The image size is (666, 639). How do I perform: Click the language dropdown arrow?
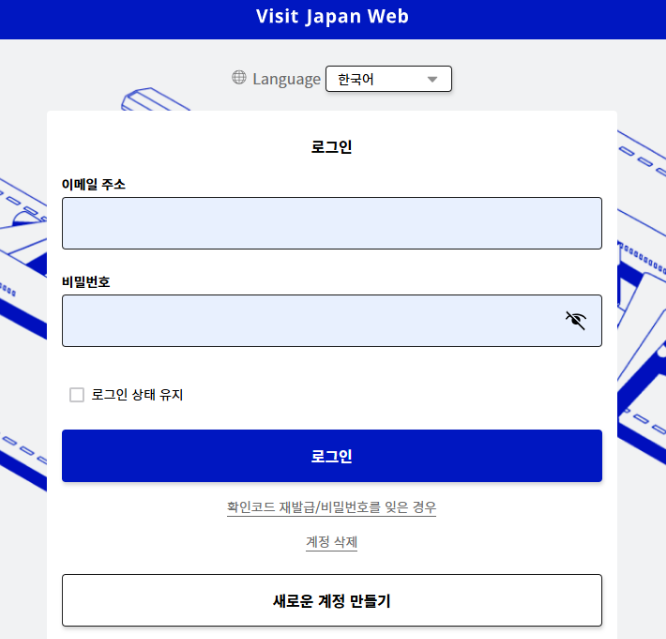(432, 79)
